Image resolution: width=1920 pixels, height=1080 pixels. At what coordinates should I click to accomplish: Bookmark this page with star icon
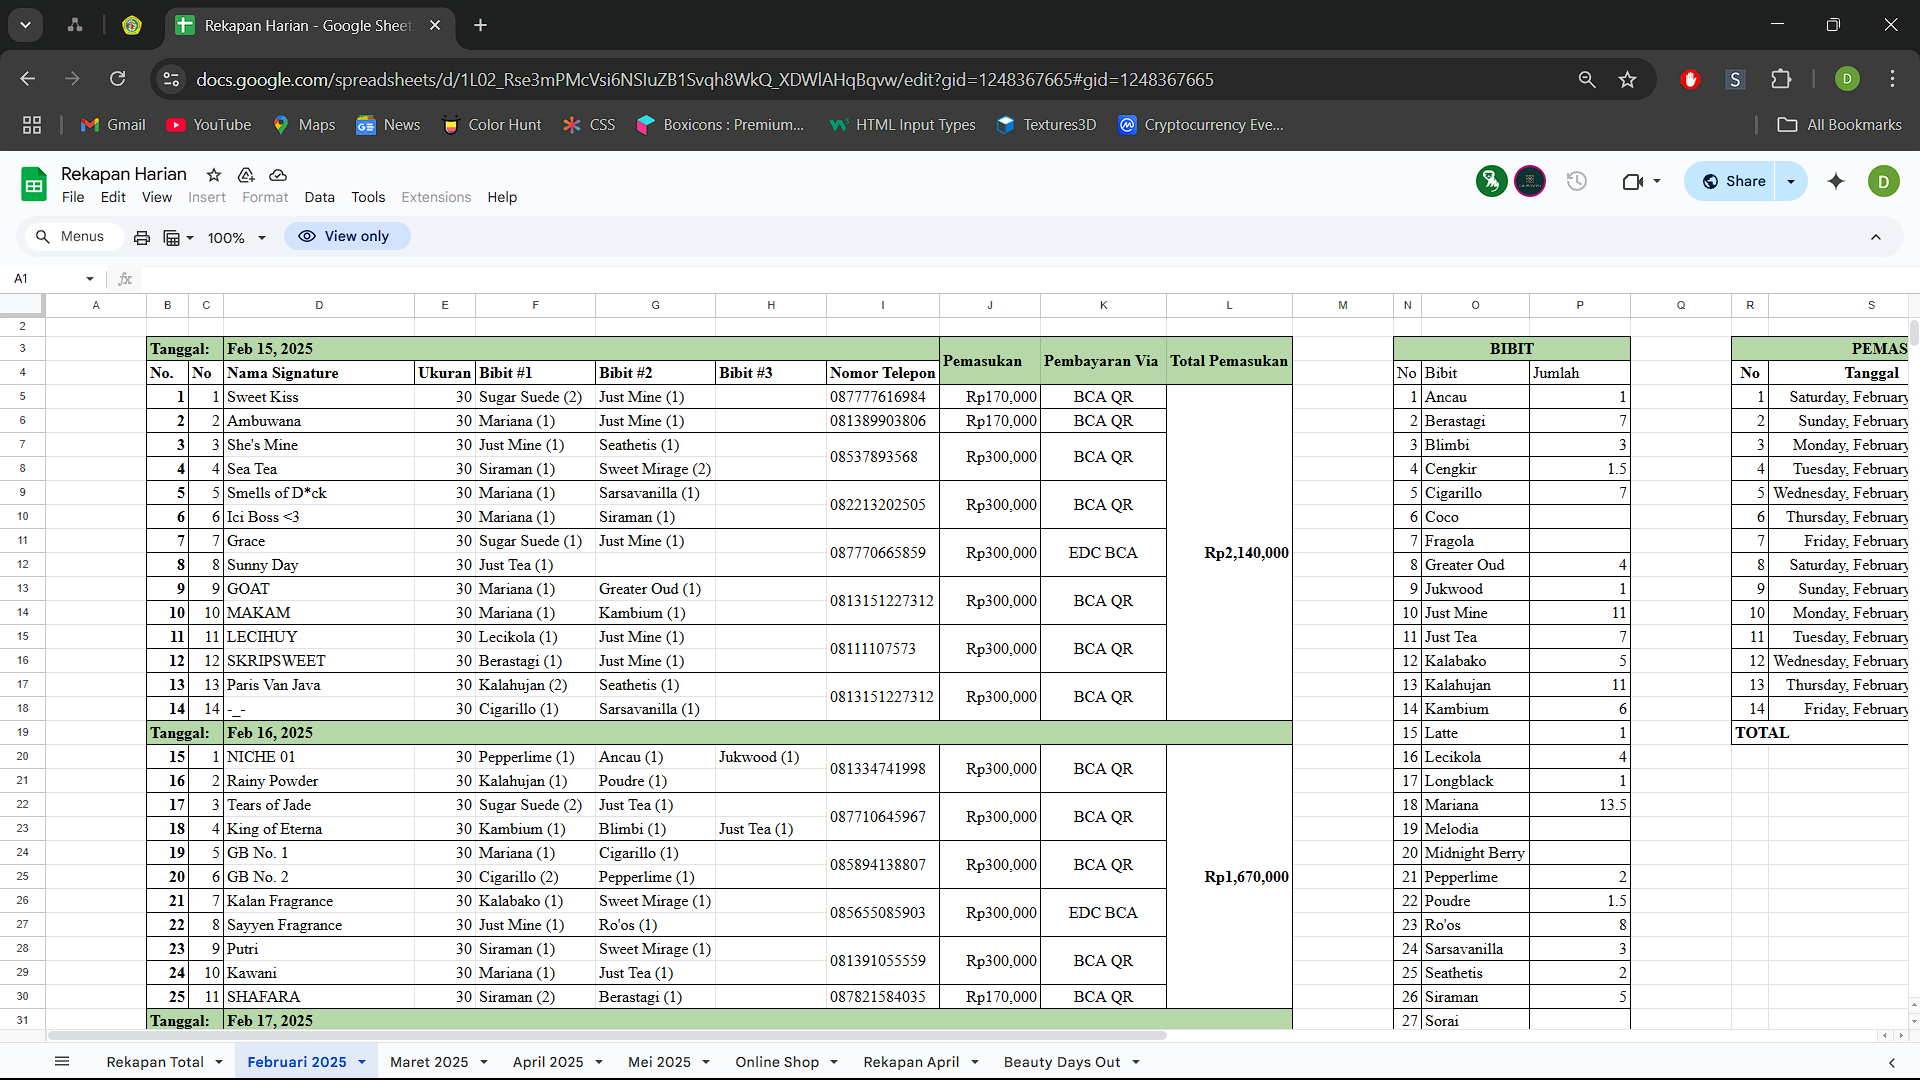coord(1628,79)
